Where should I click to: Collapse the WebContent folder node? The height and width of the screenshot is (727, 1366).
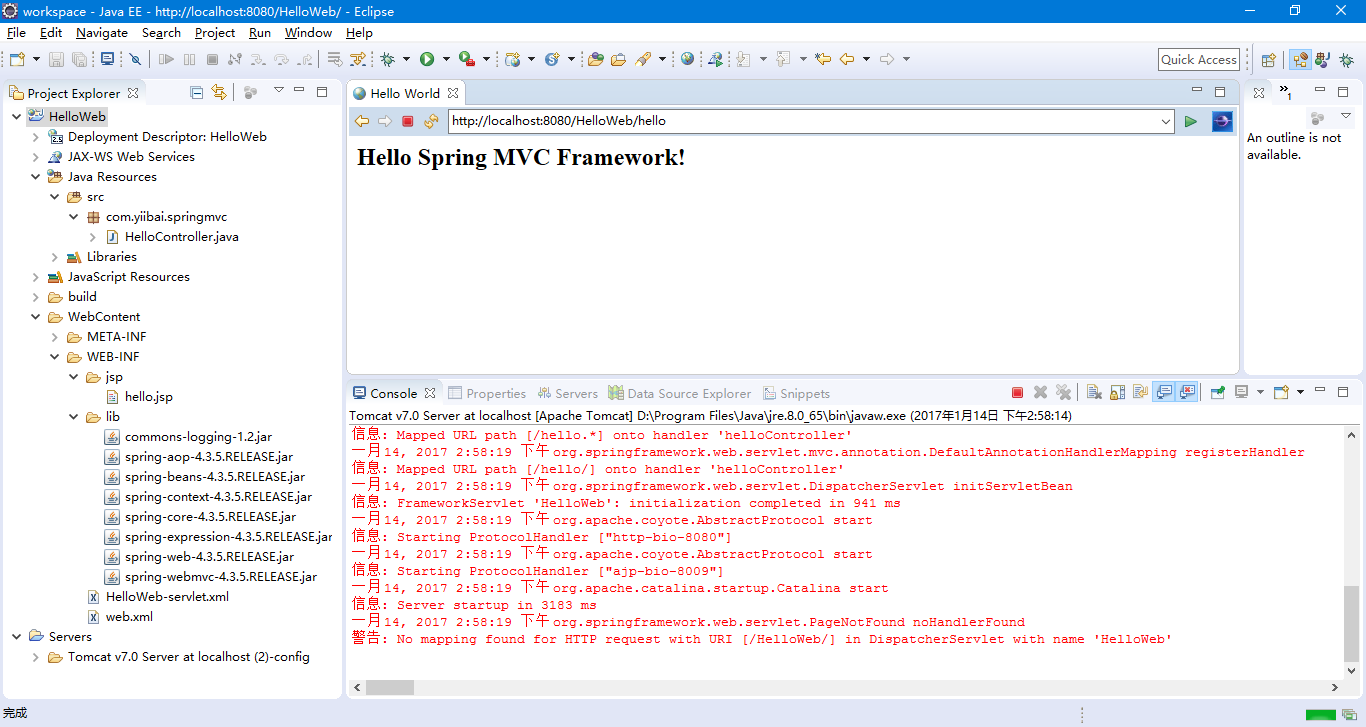pyautogui.click(x=36, y=317)
